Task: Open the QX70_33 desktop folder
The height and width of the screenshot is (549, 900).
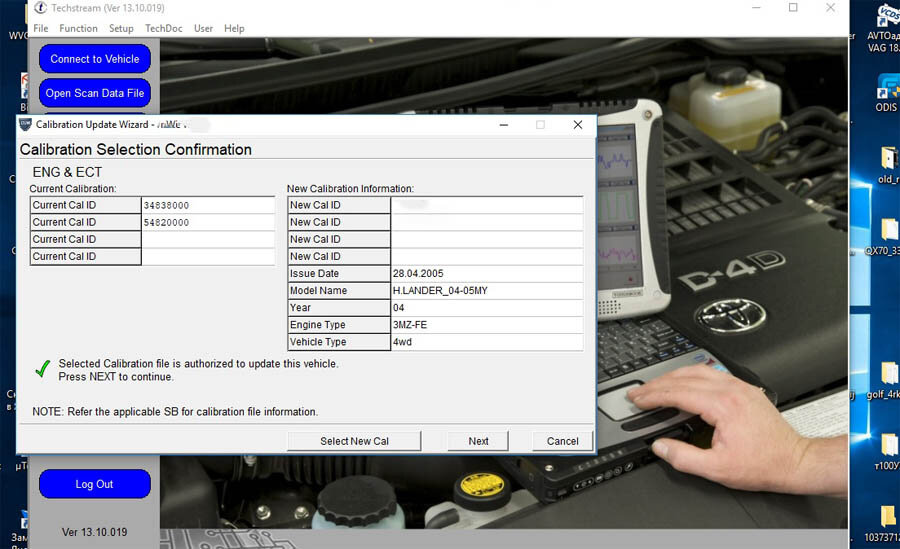Action: 884,237
